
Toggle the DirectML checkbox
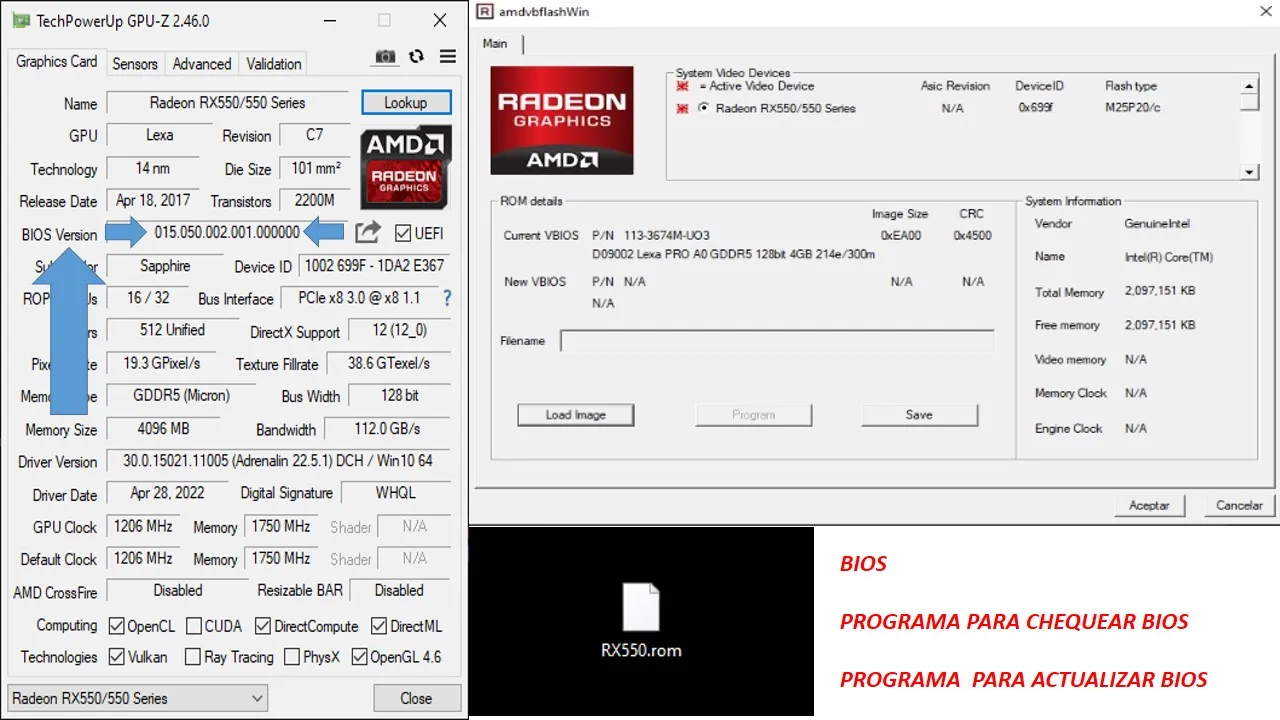tap(379, 626)
